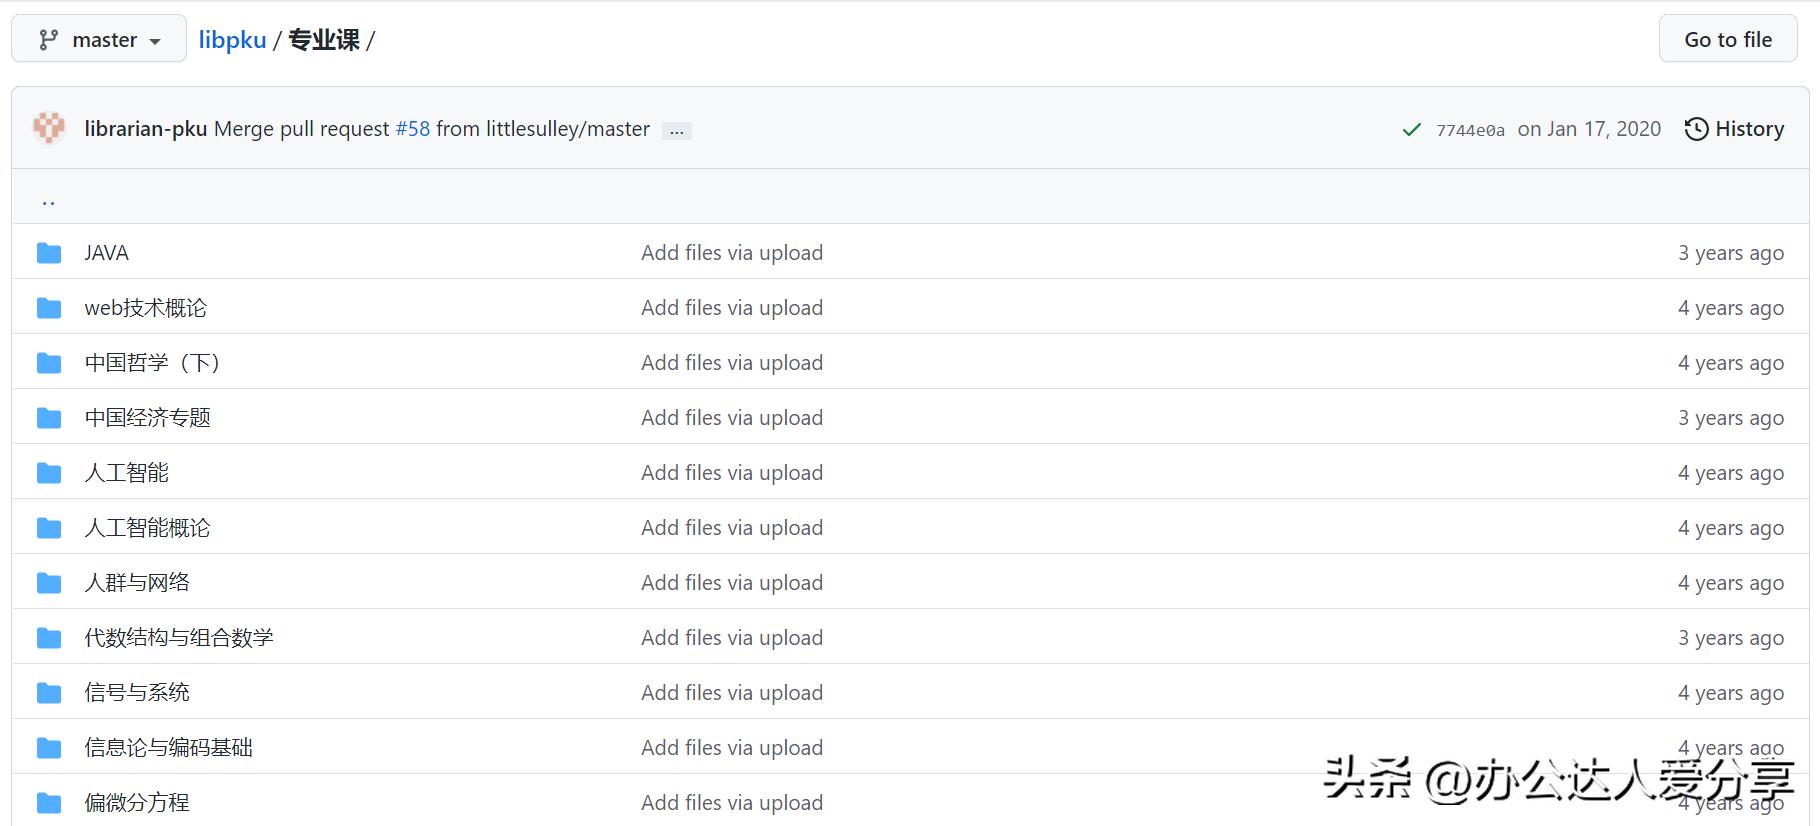The height and width of the screenshot is (826, 1820).
Task: Open the librarian-pku author link
Action: [146, 129]
